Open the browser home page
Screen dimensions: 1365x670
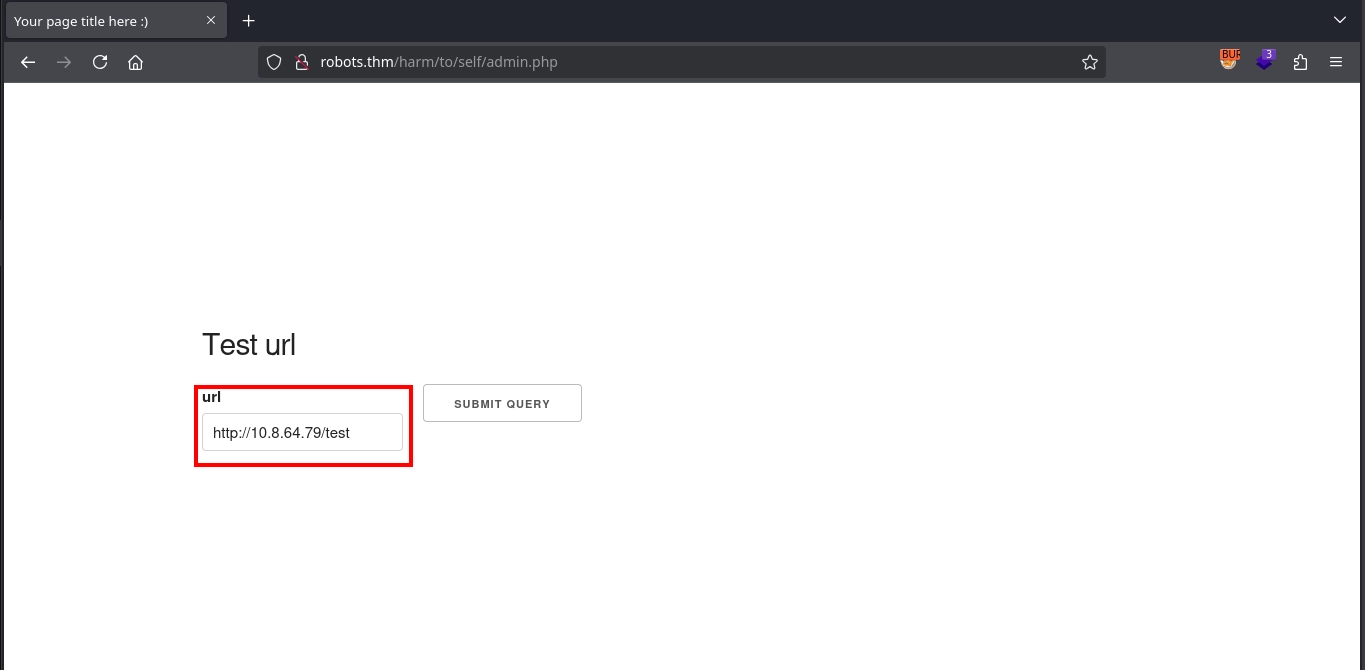[x=136, y=62]
